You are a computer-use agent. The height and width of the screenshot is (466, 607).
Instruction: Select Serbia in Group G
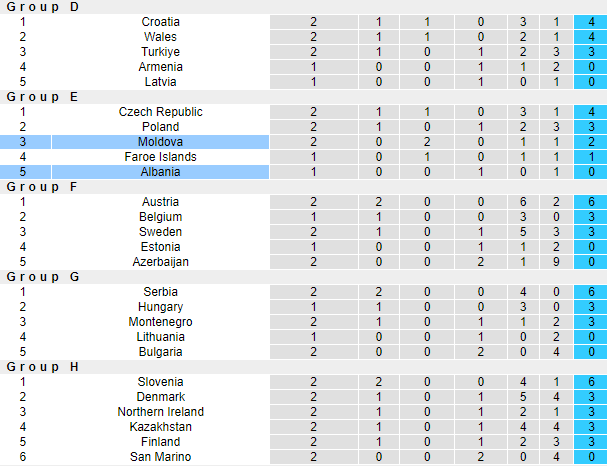coord(160,292)
